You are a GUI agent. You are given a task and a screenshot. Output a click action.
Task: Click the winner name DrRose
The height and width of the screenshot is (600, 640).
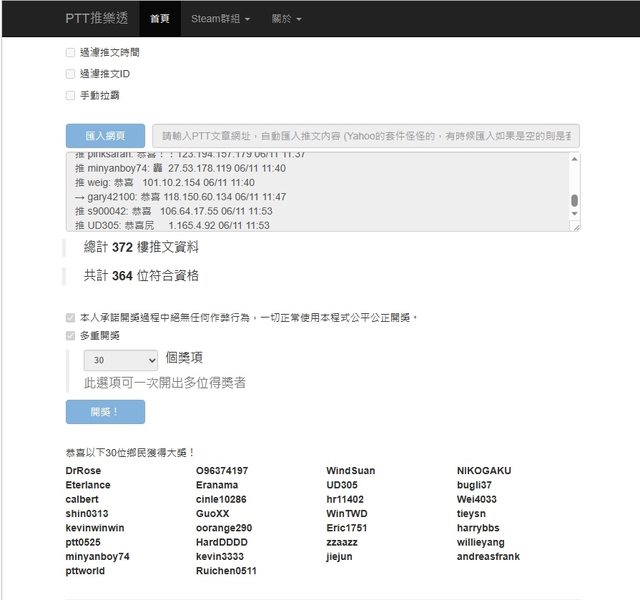83,471
